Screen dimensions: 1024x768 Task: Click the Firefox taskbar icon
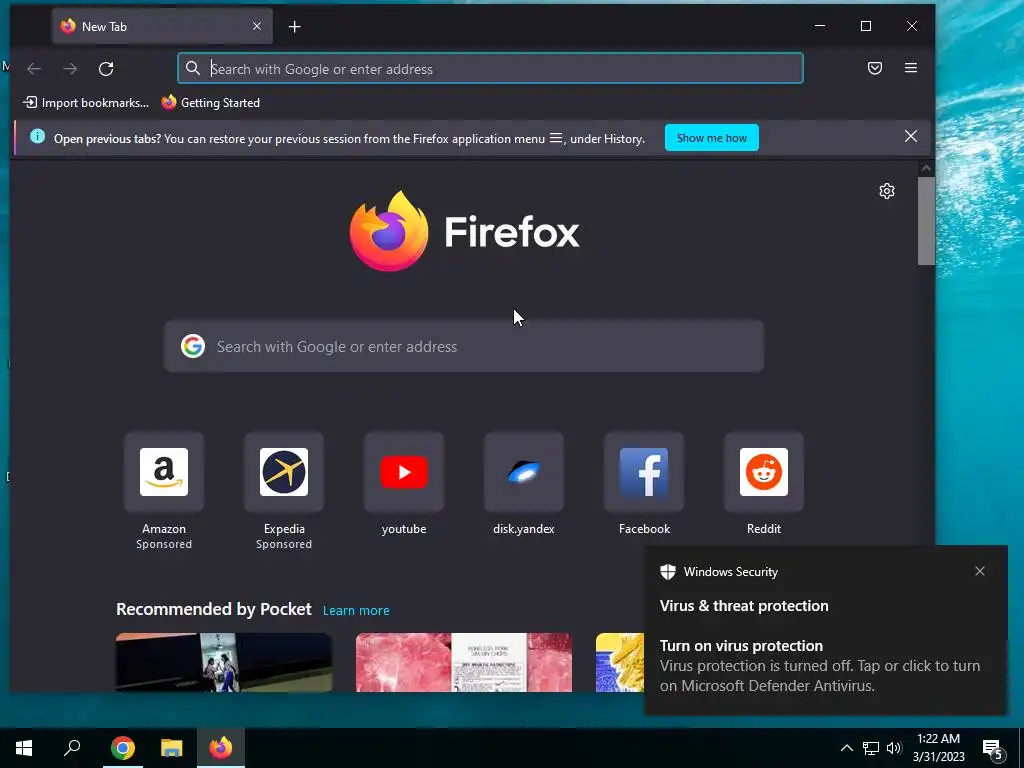221,748
